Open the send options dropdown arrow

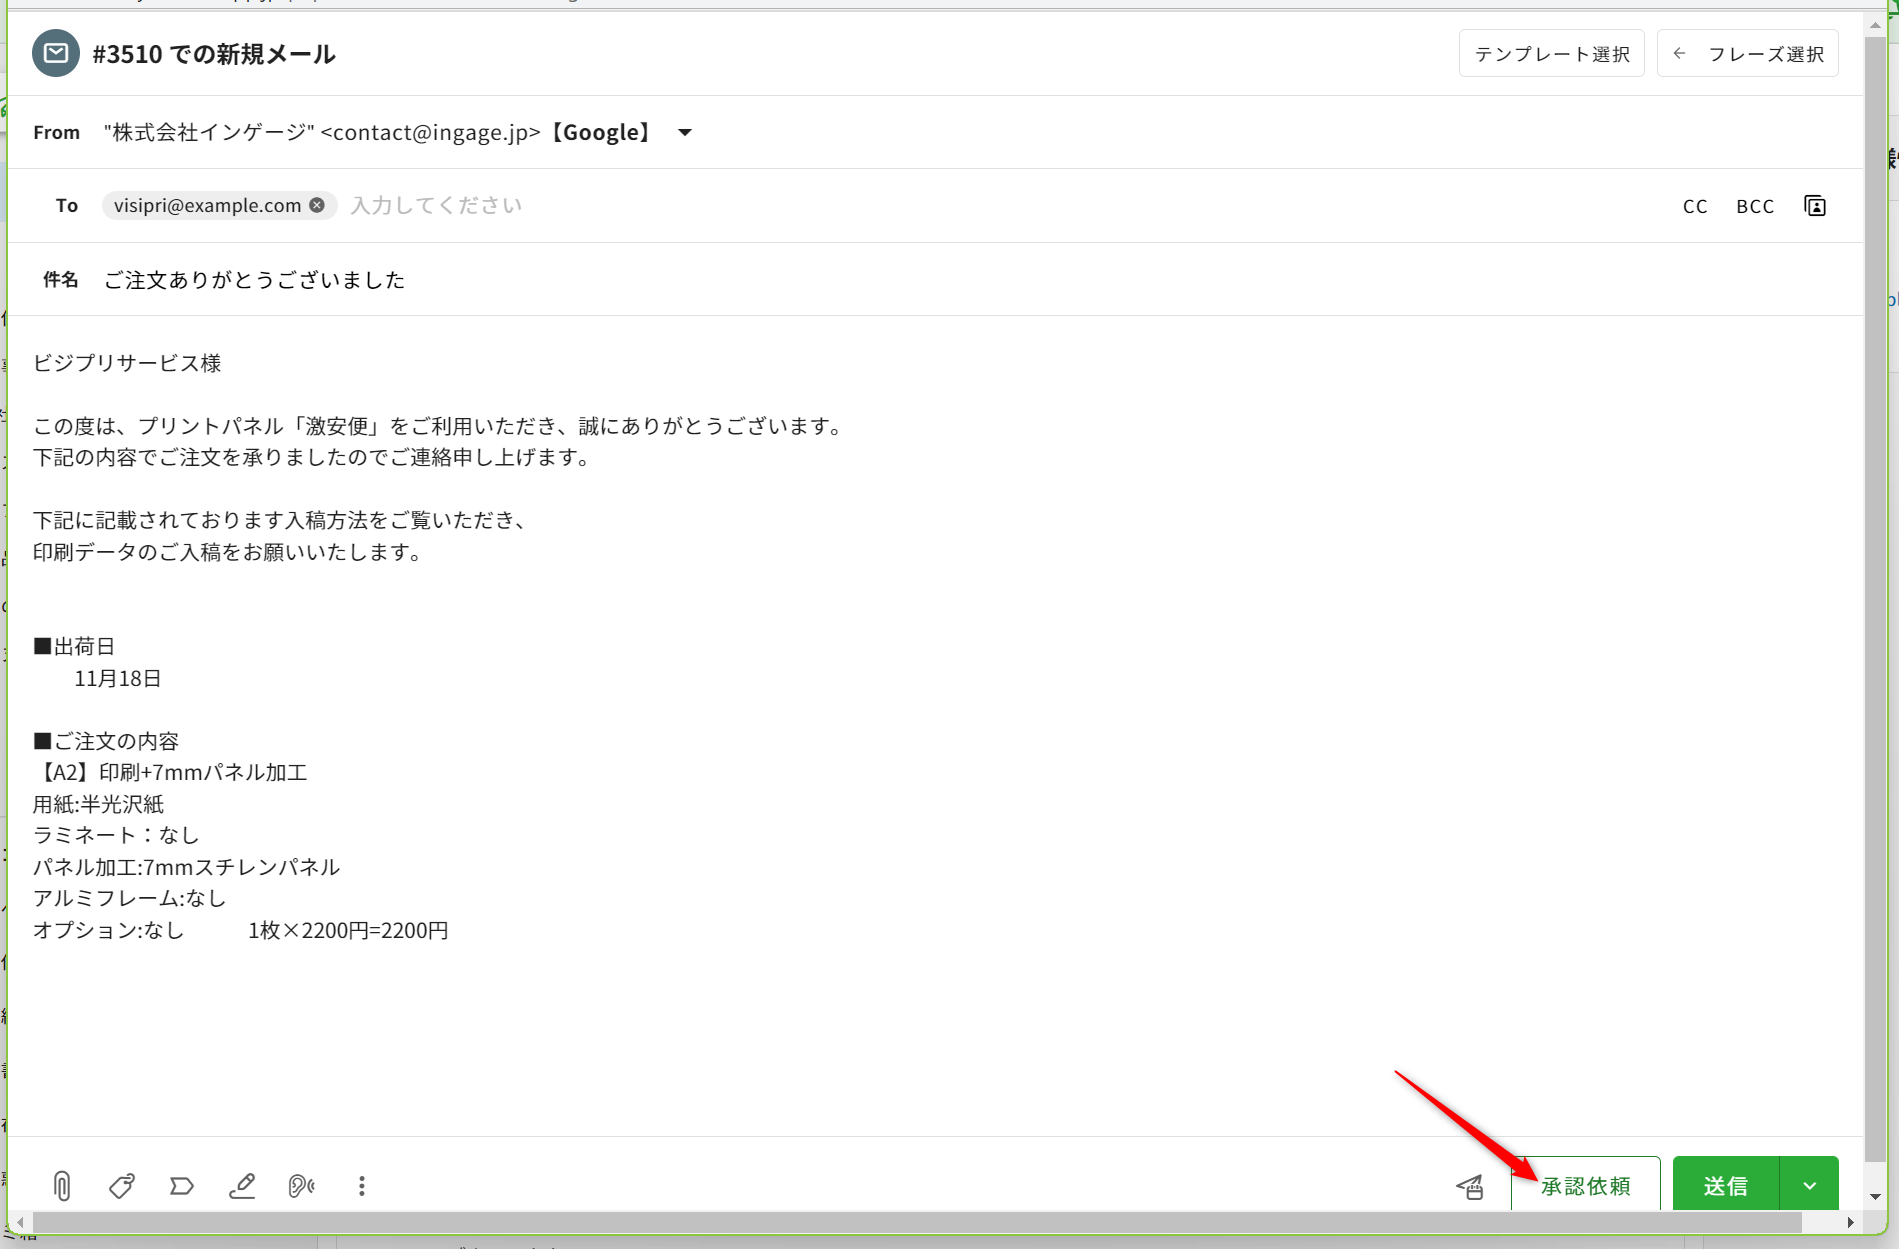(x=1809, y=1186)
